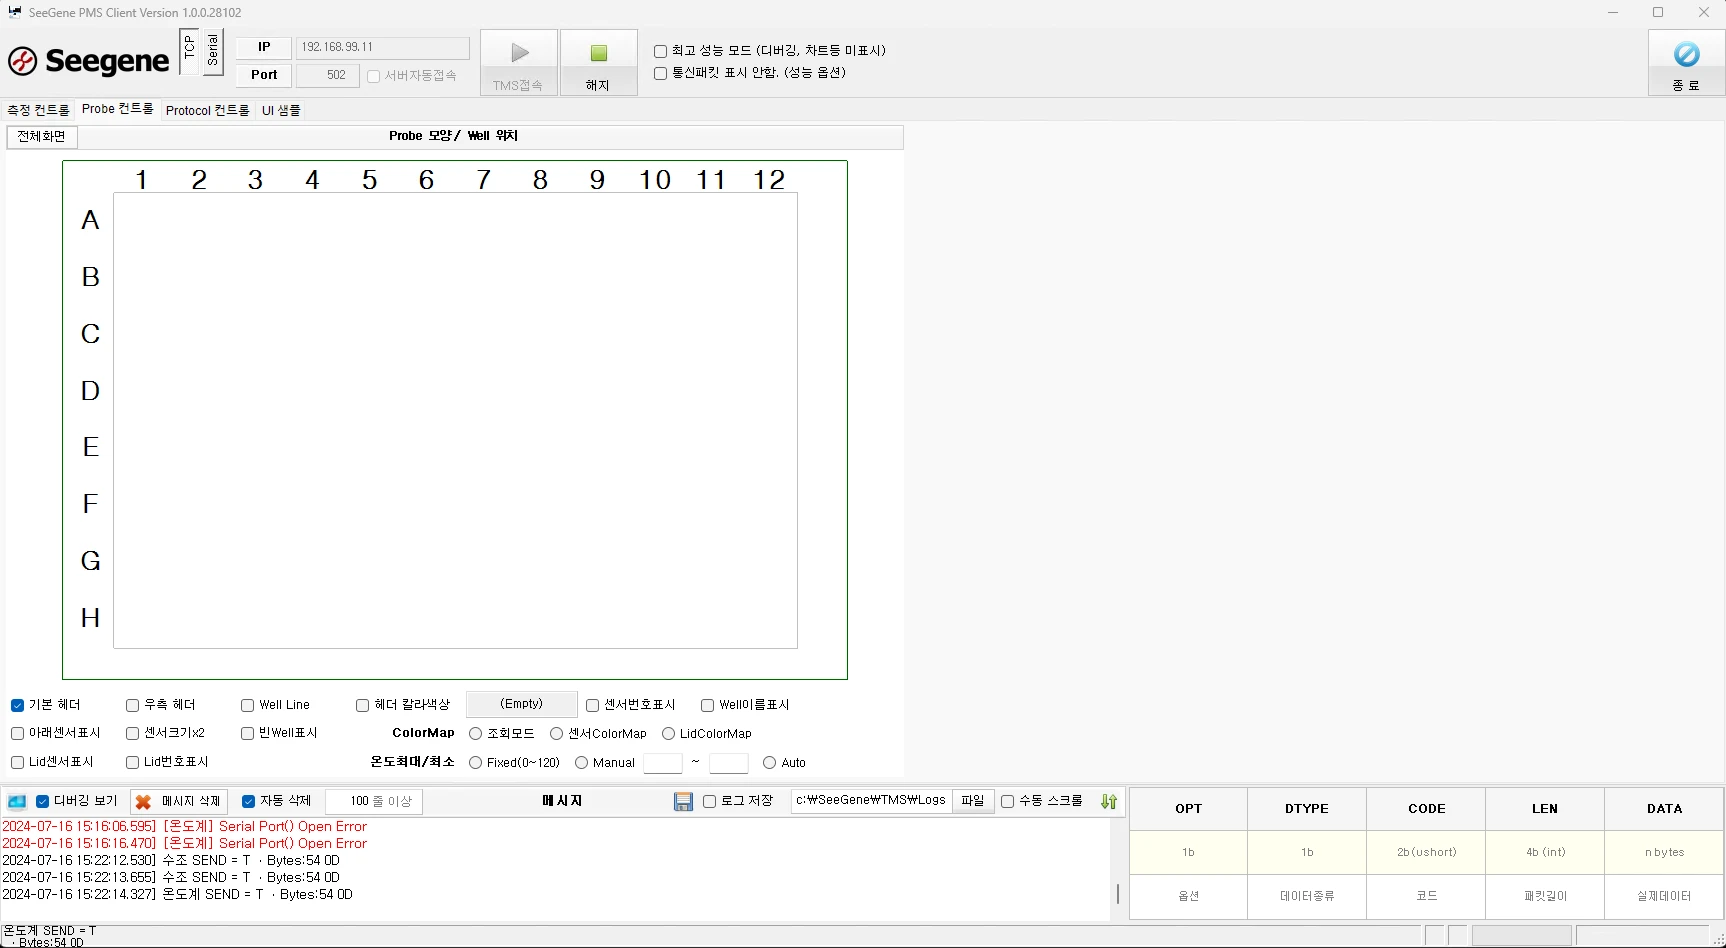This screenshot has width=1726, height=948.
Task: Enable the 센서번호표시 checkbox
Action: tap(592, 705)
